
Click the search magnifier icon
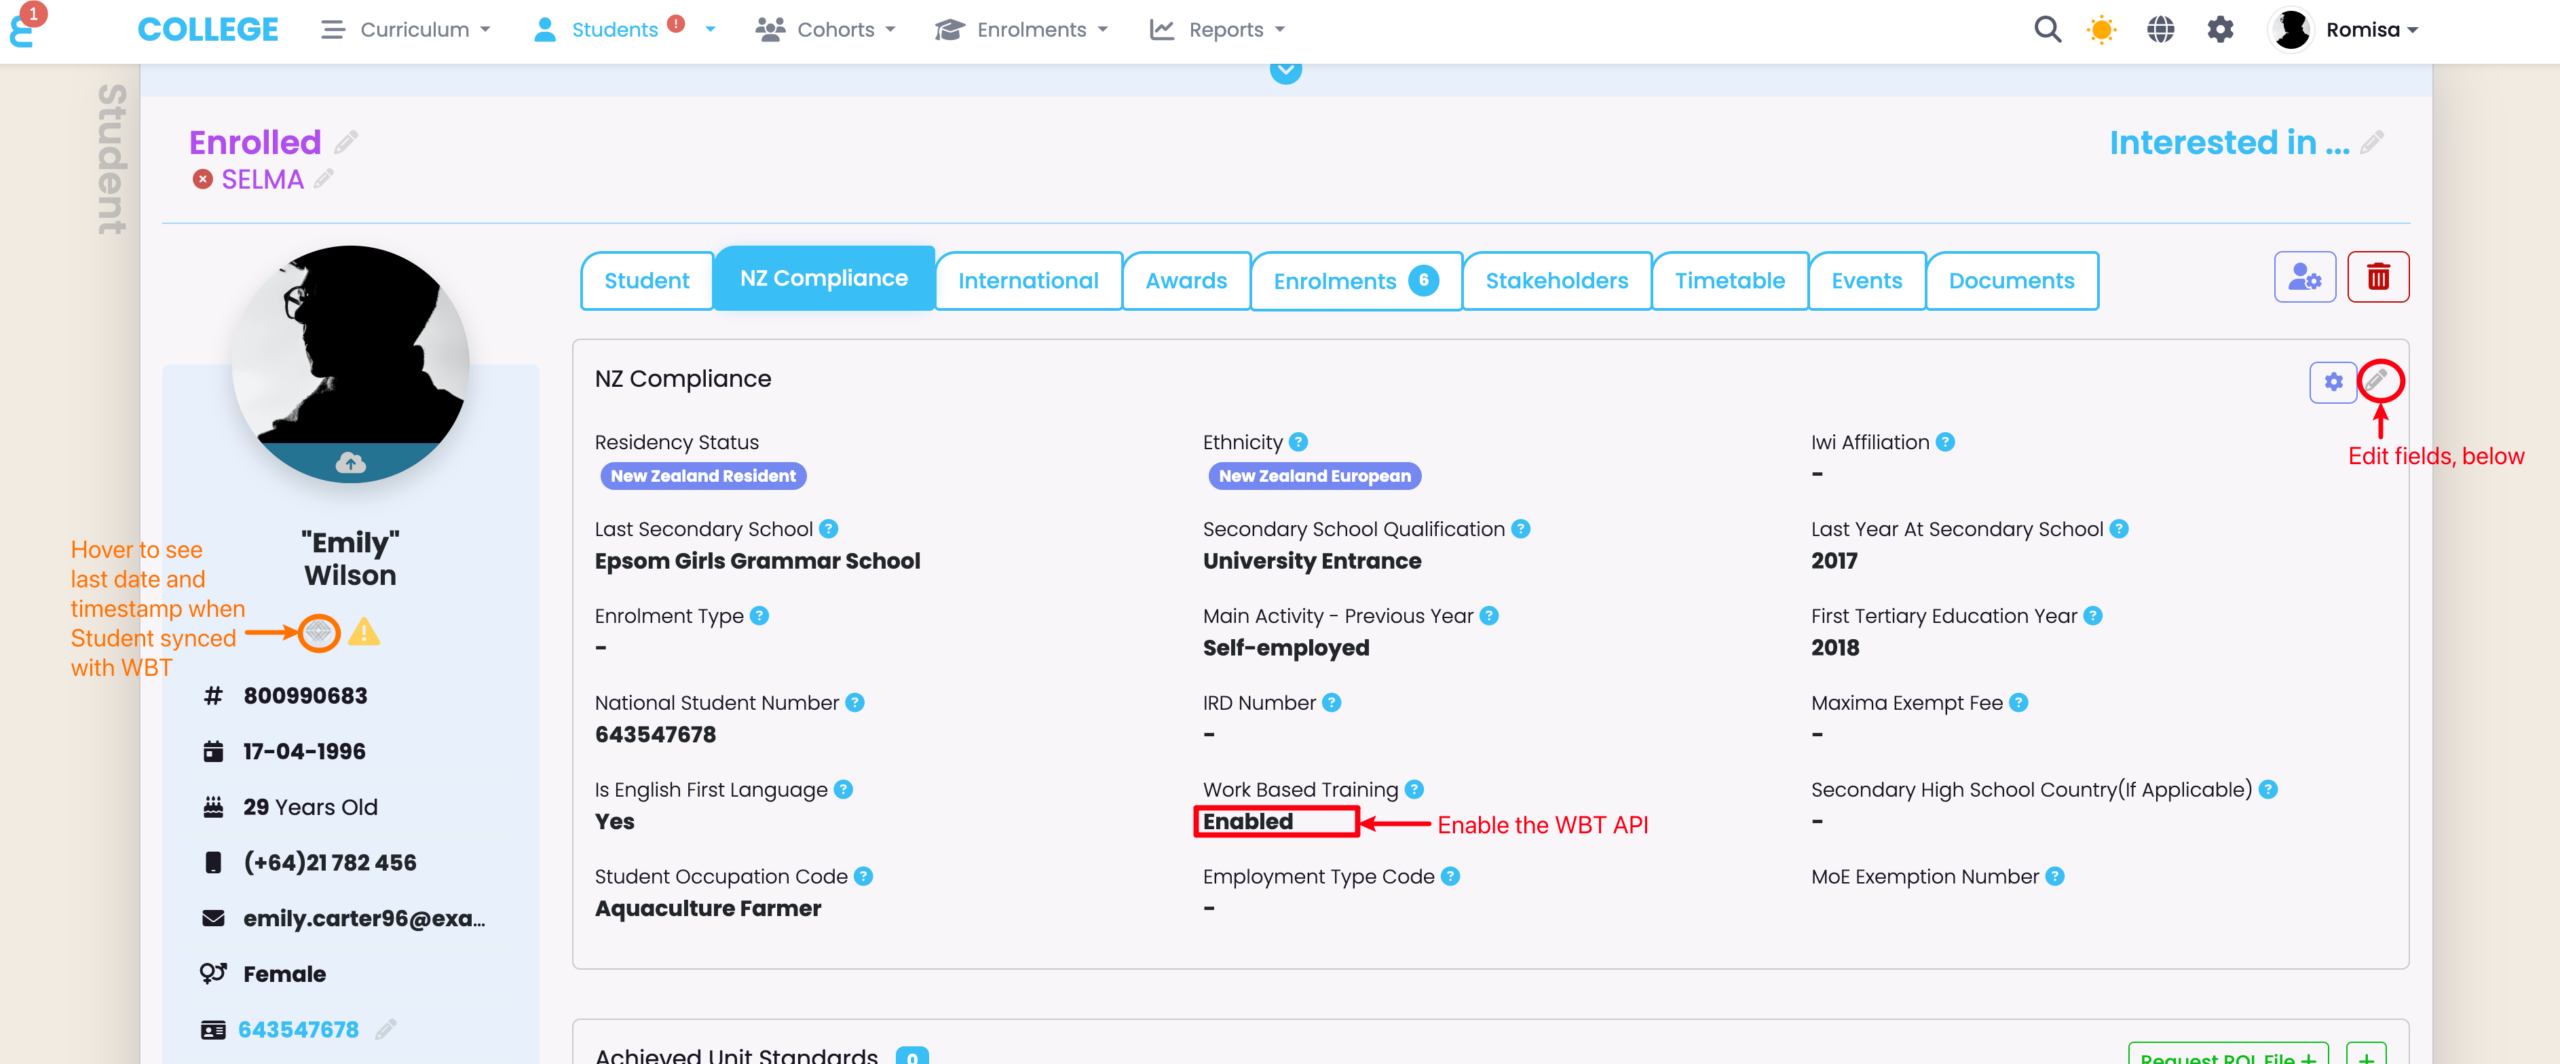click(2047, 30)
